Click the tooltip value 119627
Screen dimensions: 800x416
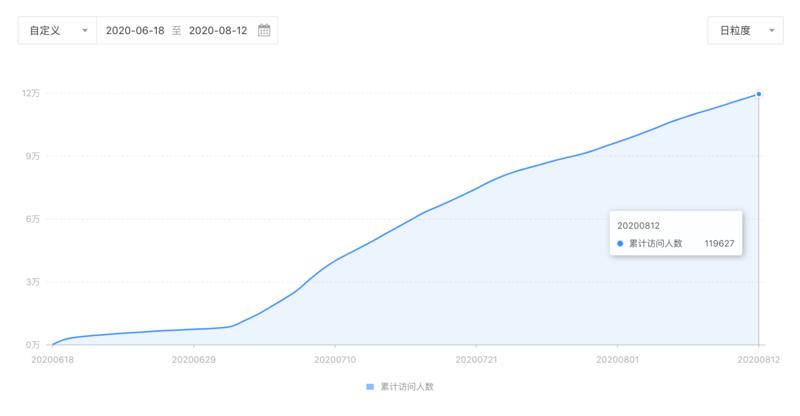tap(719, 243)
